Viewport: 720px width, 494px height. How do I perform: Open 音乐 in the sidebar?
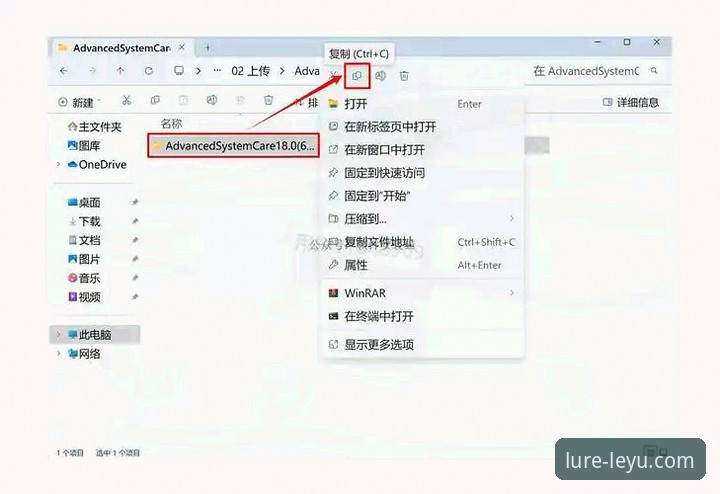[x=84, y=278]
